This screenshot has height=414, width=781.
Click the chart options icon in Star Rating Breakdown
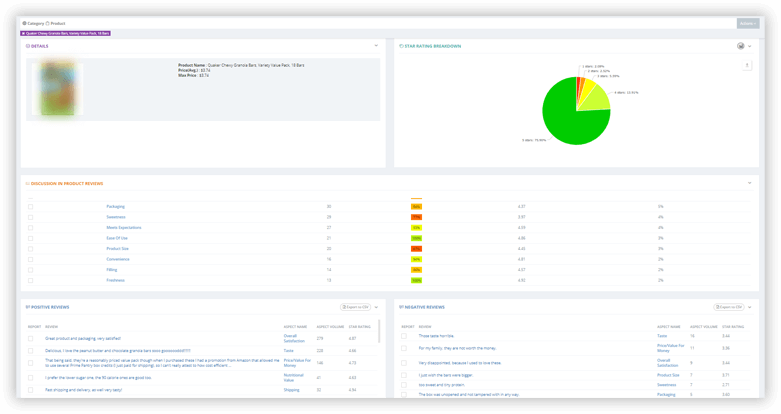[741, 46]
